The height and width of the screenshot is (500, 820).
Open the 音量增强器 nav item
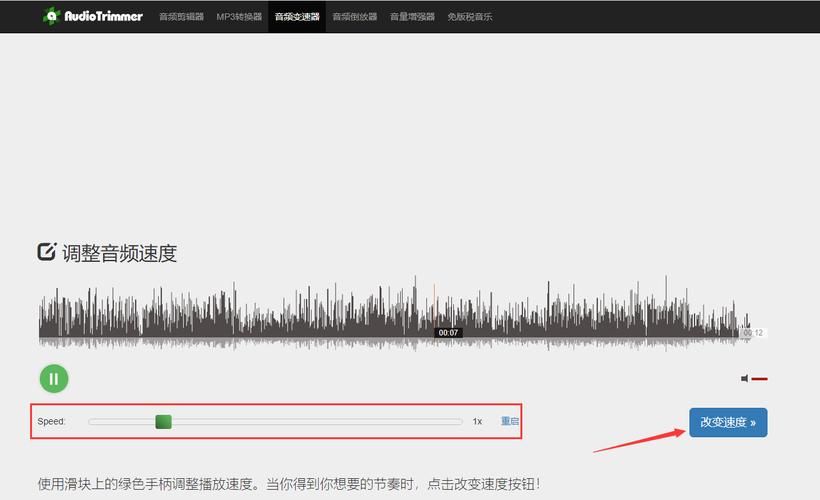(x=412, y=17)
